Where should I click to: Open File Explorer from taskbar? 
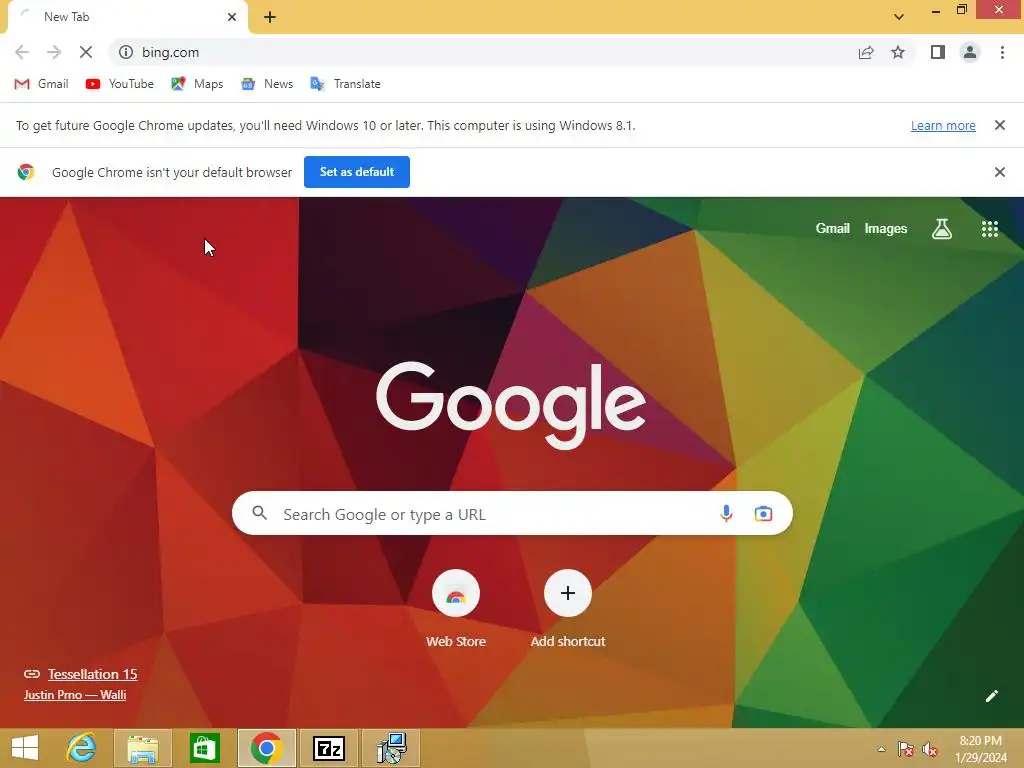click(143, 748)
